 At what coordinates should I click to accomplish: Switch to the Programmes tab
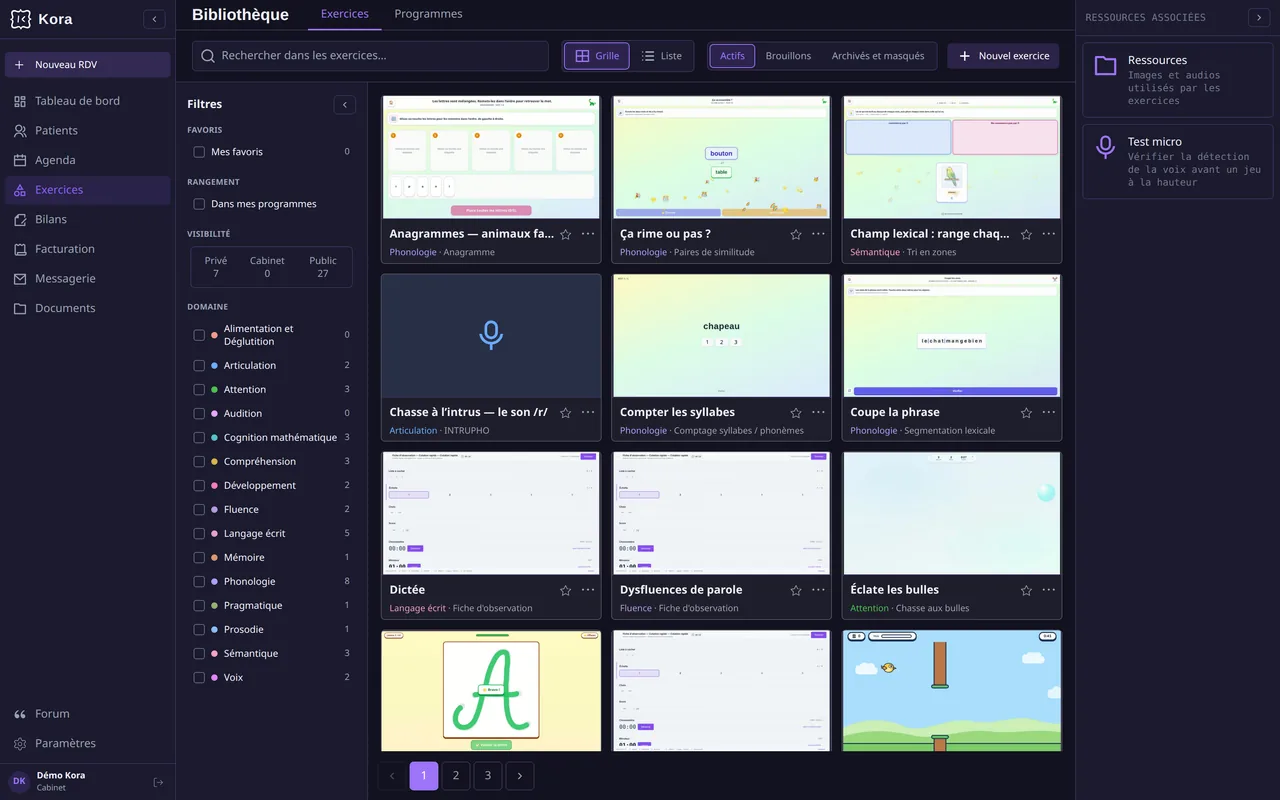point(428,14)
